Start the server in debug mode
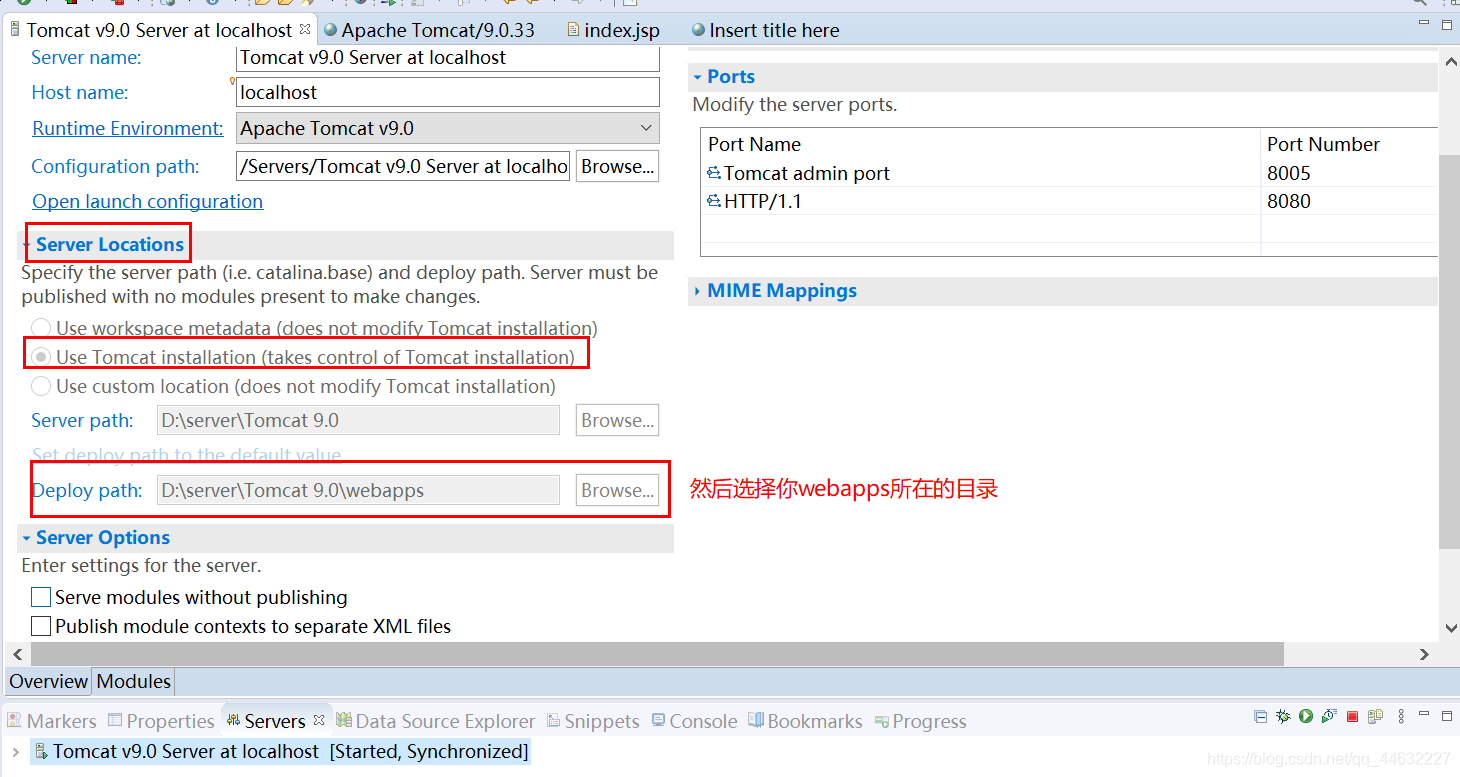 [x=1283, y=716]
